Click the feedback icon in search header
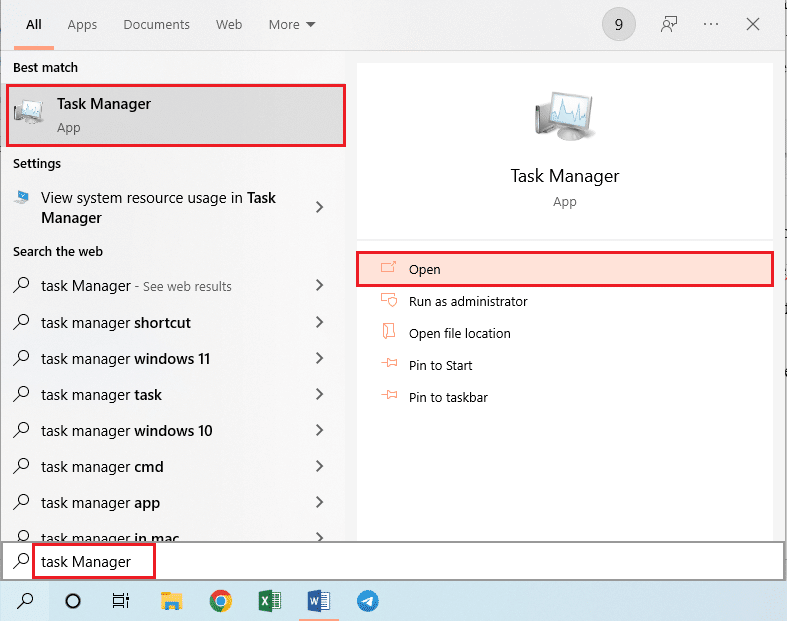The width and height of the screenshot is (787, 621). 669,25
